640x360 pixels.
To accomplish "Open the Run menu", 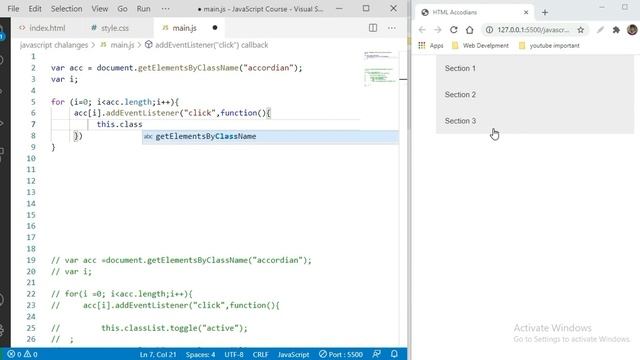I will pos(143,9).
